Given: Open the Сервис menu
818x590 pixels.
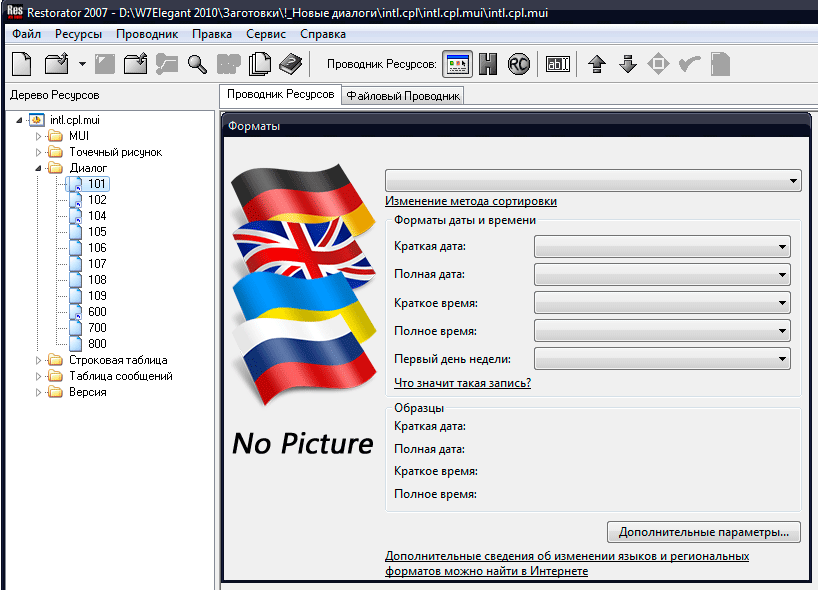Looking at the screenshot, I should (266, 34).
